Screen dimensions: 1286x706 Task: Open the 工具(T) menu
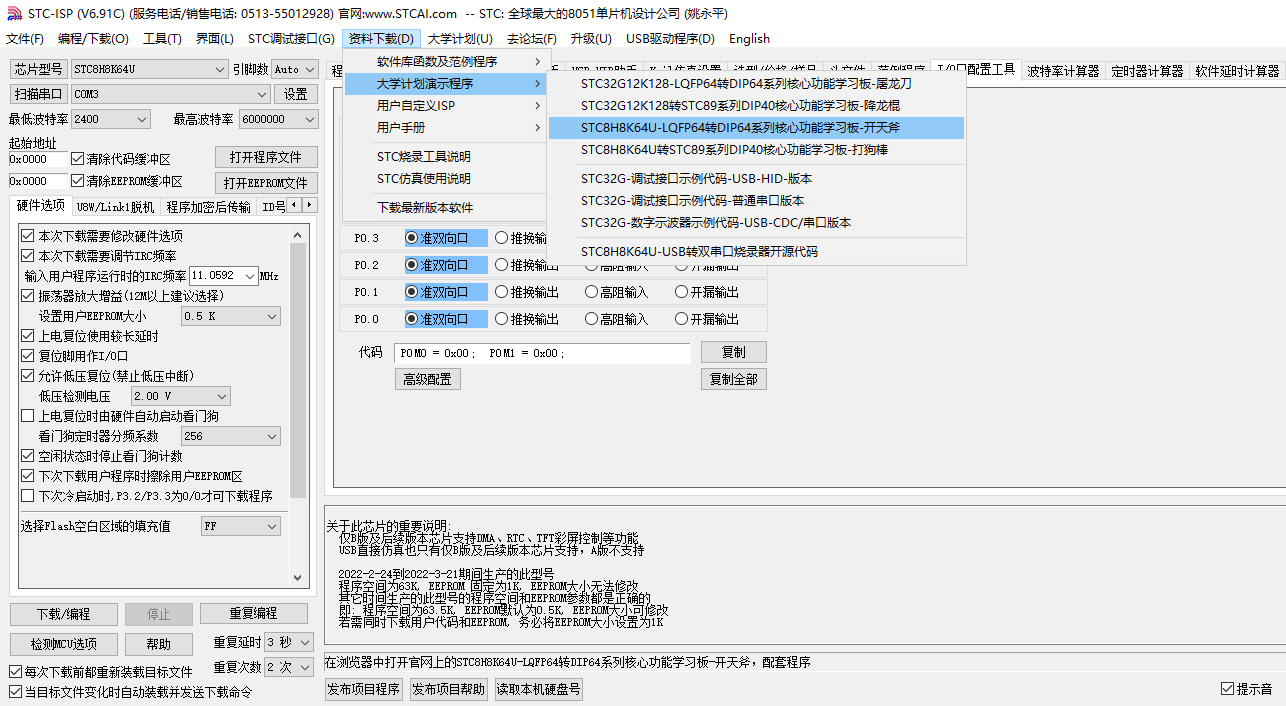pos(162,39)
